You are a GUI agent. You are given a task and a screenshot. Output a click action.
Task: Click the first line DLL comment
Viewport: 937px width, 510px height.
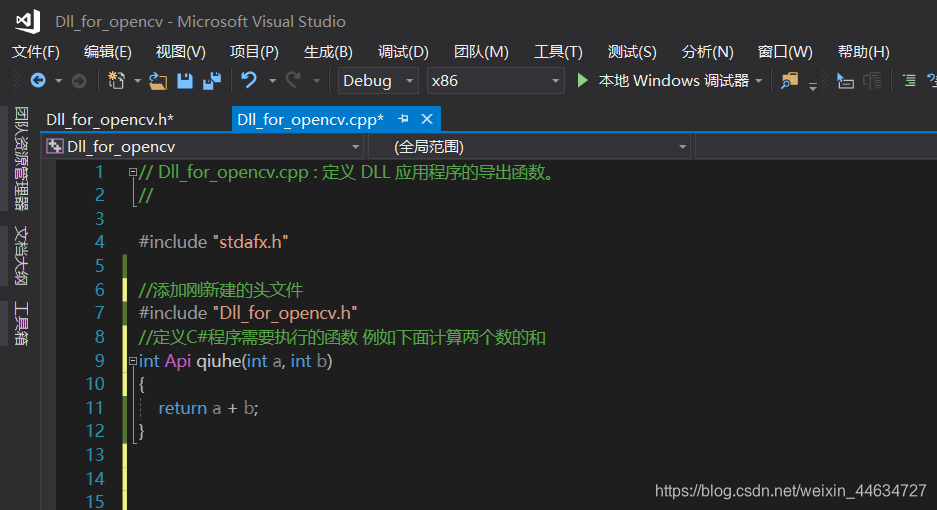(347, 172)
